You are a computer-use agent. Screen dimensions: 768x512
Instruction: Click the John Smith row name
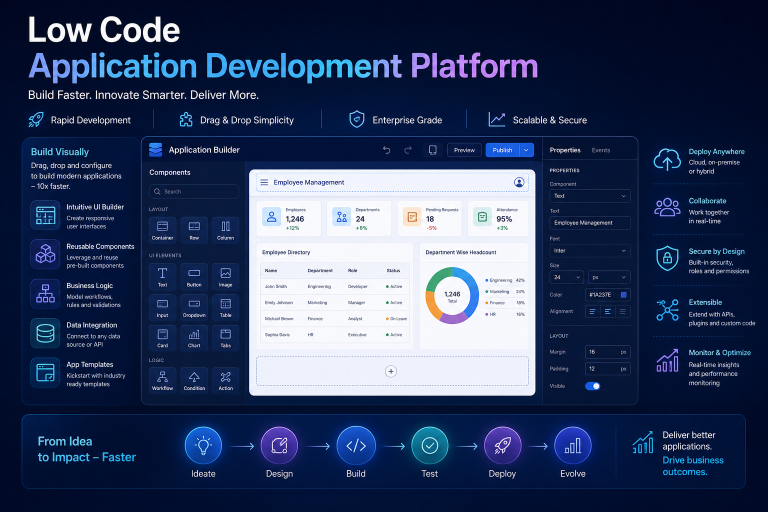coord(276,286)
